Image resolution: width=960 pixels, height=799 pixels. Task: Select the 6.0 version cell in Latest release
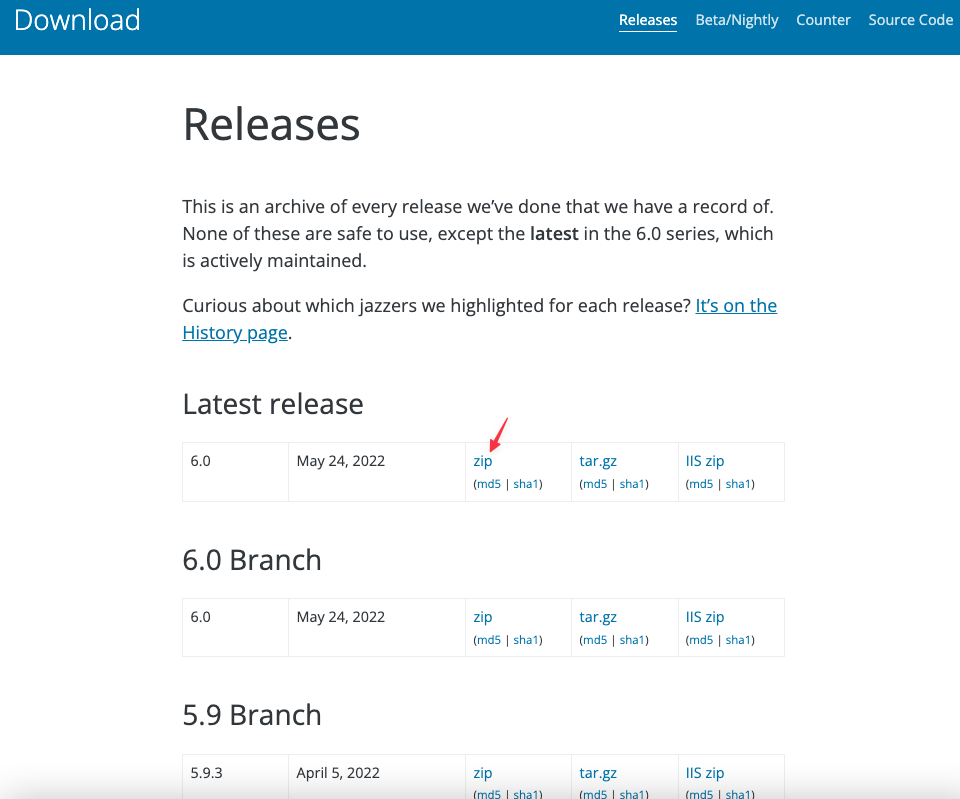235,472
